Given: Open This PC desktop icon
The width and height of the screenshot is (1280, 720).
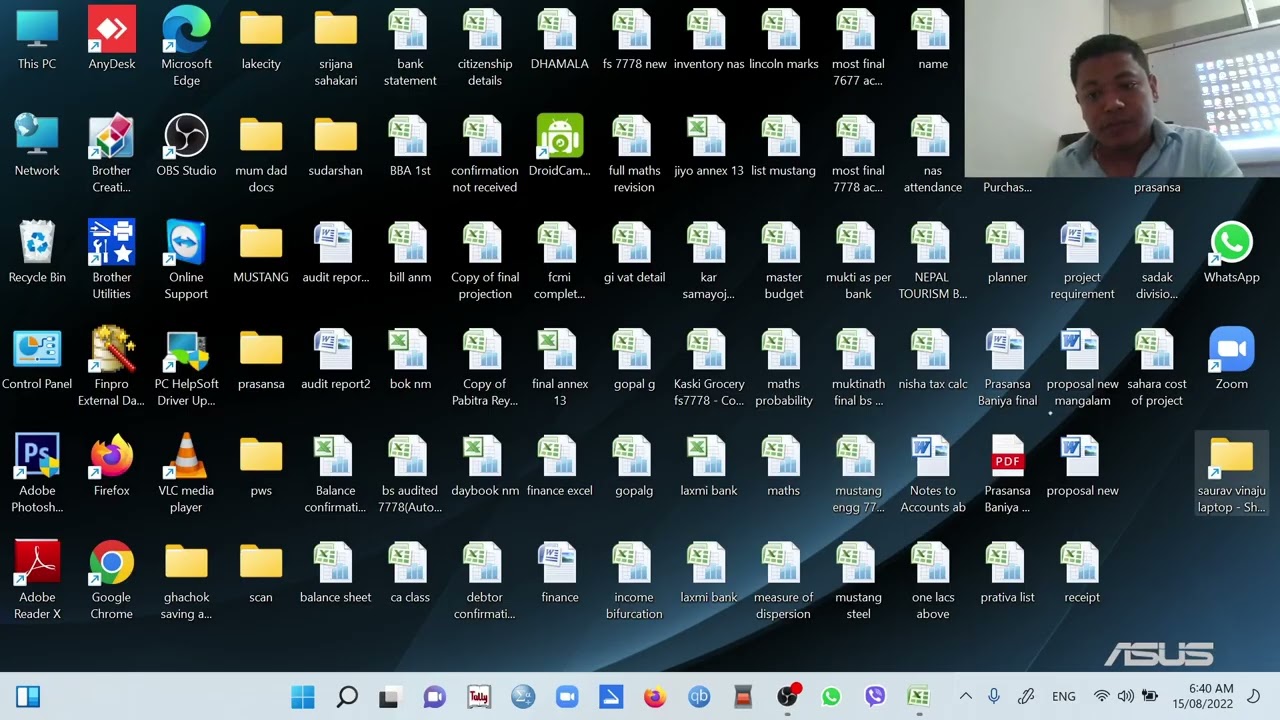Looking at the screenshot, I should point(37,40).
